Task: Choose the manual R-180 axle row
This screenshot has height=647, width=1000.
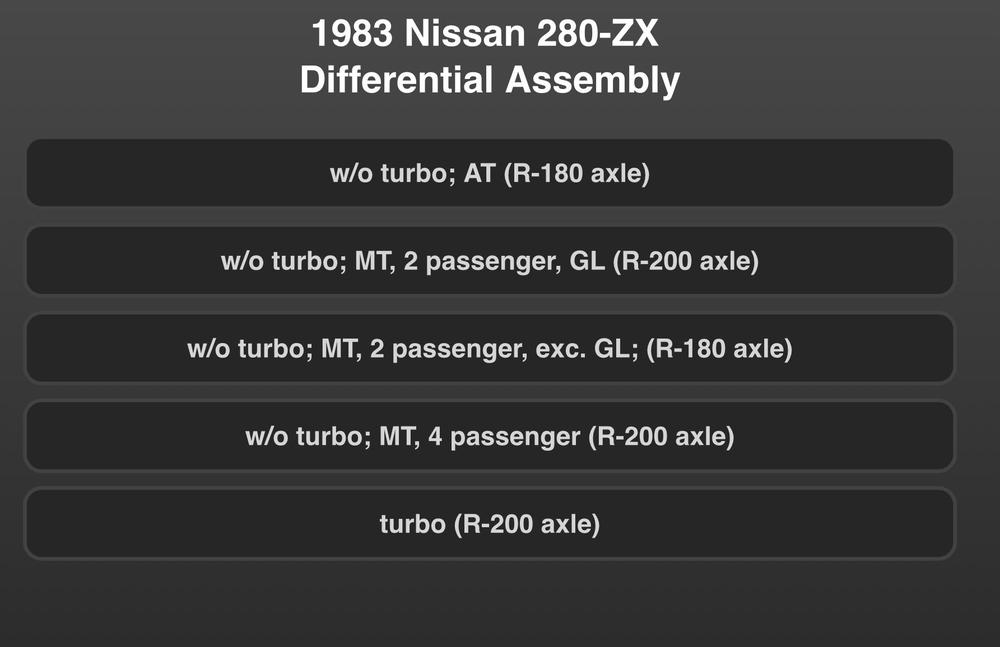Action: pos(490,348)
